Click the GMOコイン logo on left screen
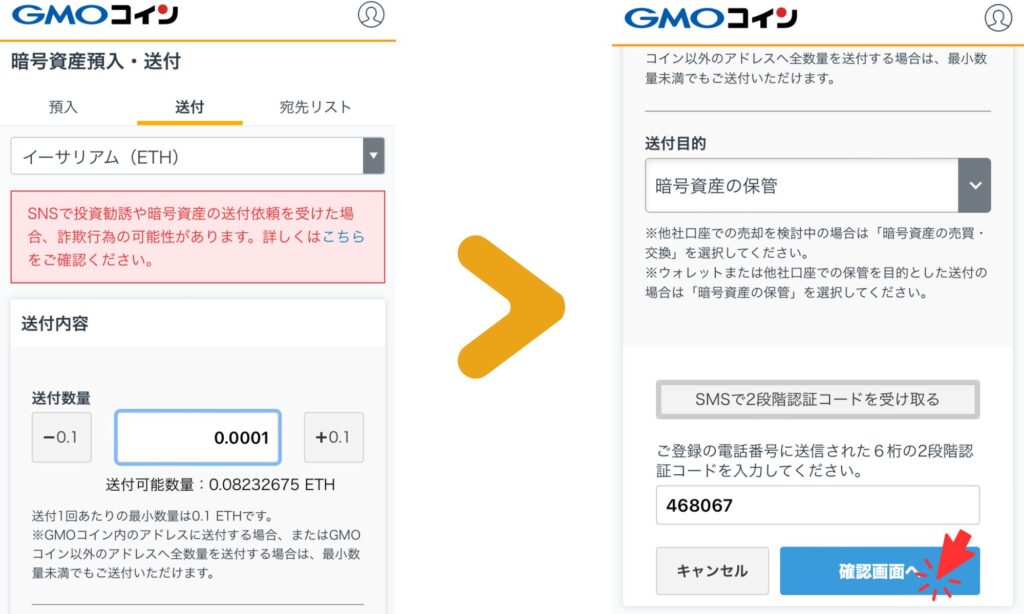Screen dimensions: 1024x614 [x=95, y=14]
